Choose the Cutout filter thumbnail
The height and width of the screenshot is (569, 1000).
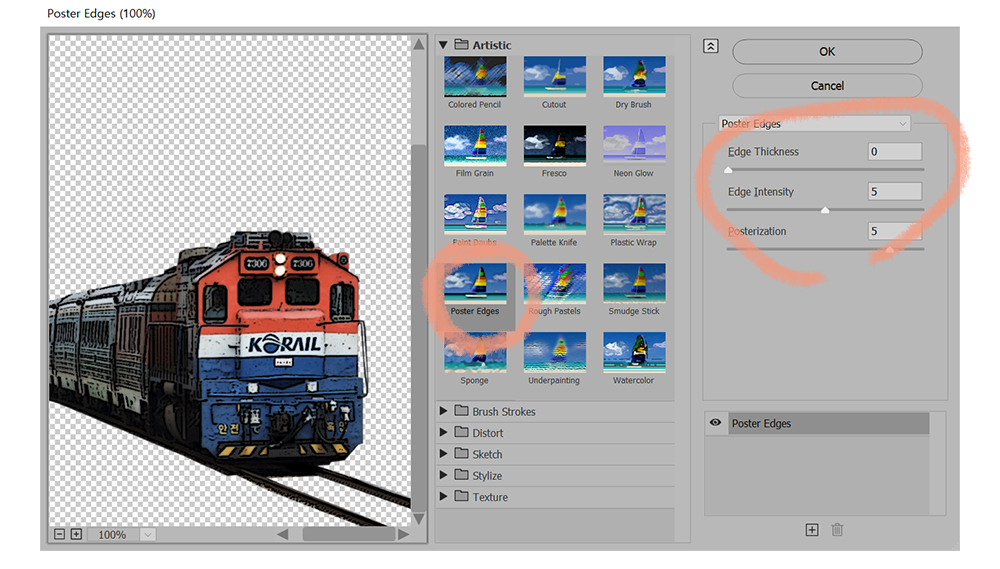pyautogui.click(x=554, y=77)
